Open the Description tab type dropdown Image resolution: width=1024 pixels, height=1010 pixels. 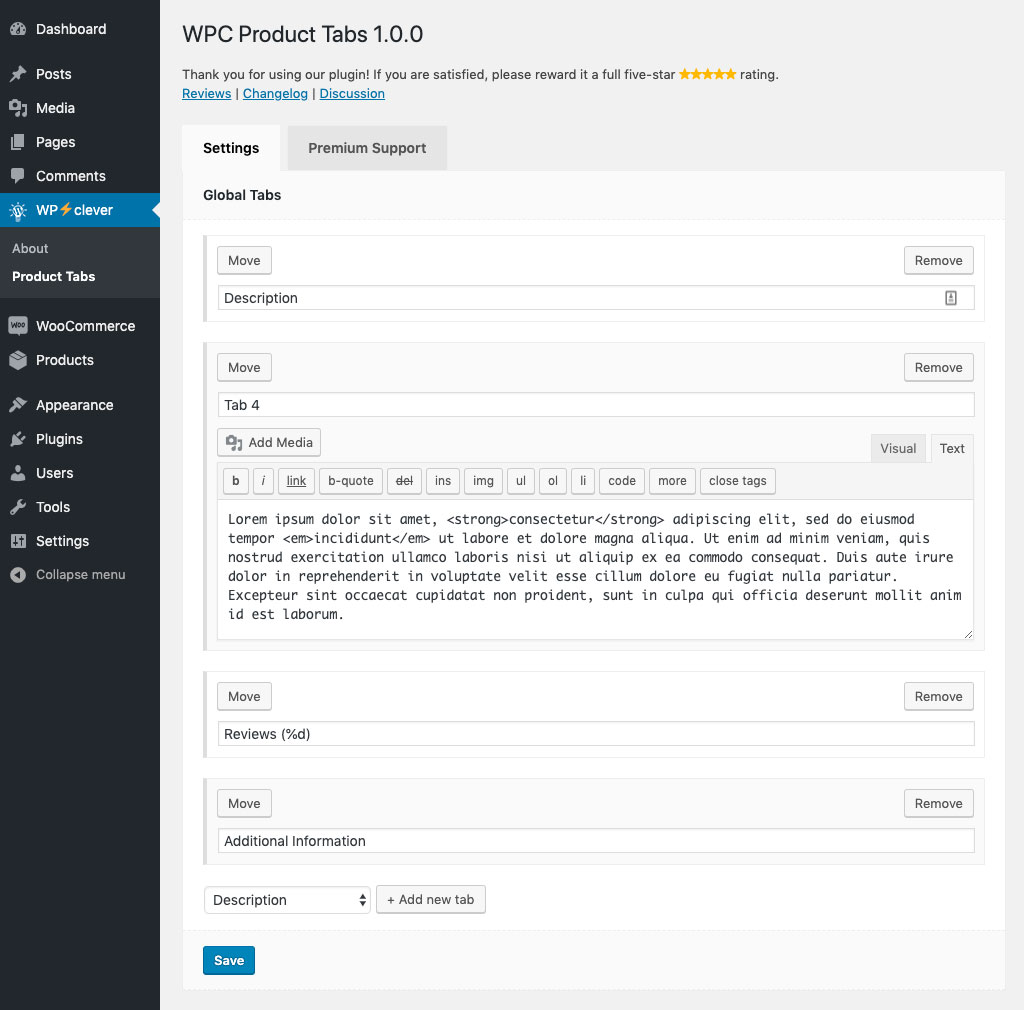click(x=287, y=900)
